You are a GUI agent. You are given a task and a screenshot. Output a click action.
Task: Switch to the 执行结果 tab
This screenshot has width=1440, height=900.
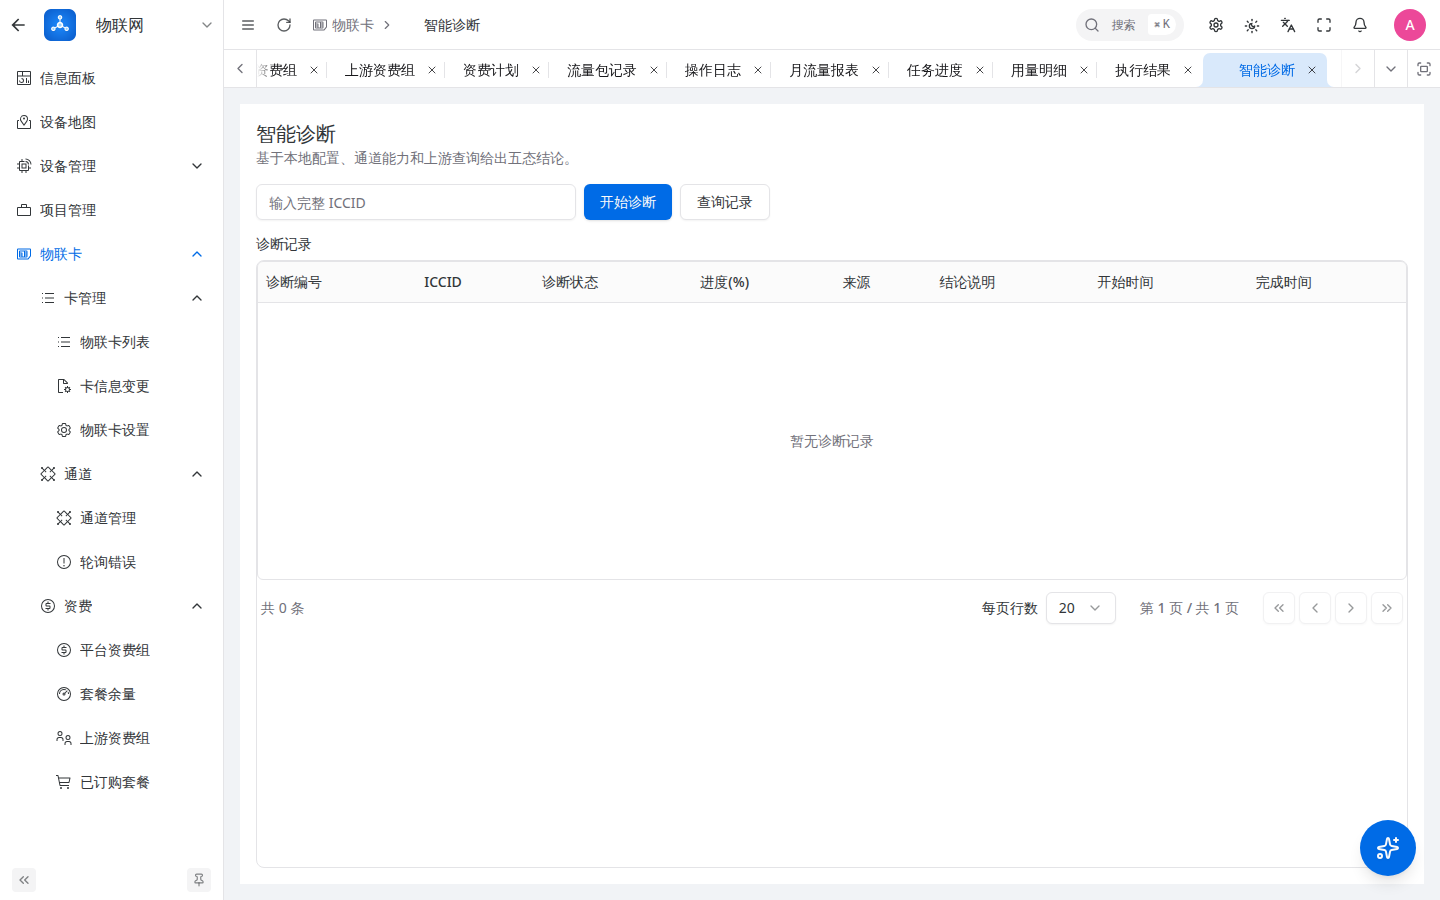click(x=1142, y=70)
